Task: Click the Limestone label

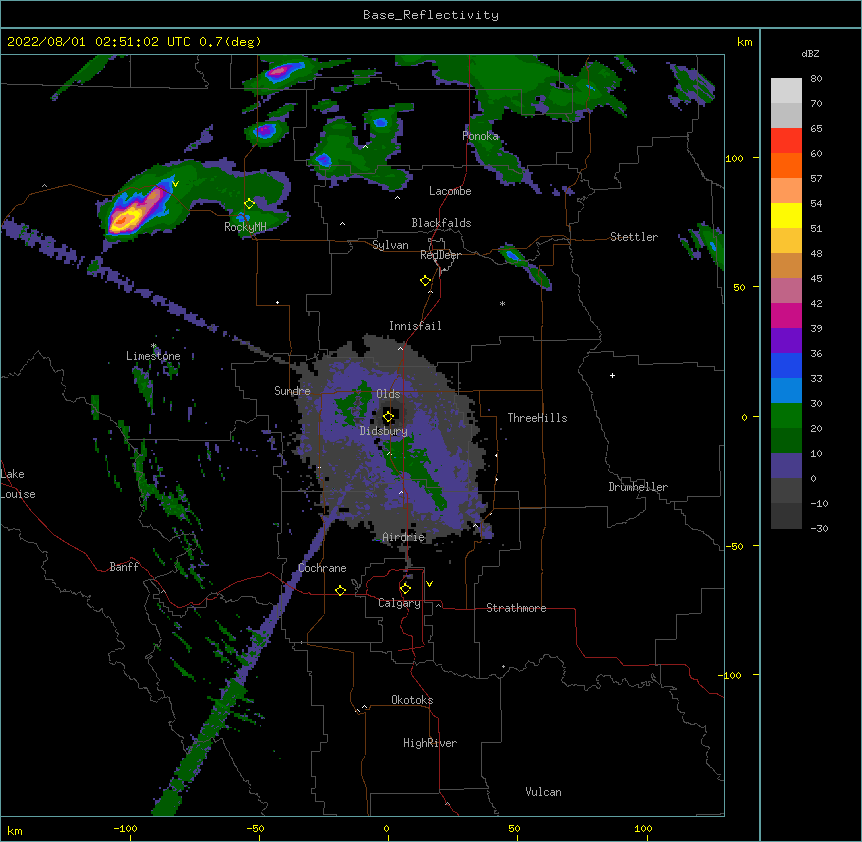Action: coord(153,356)
